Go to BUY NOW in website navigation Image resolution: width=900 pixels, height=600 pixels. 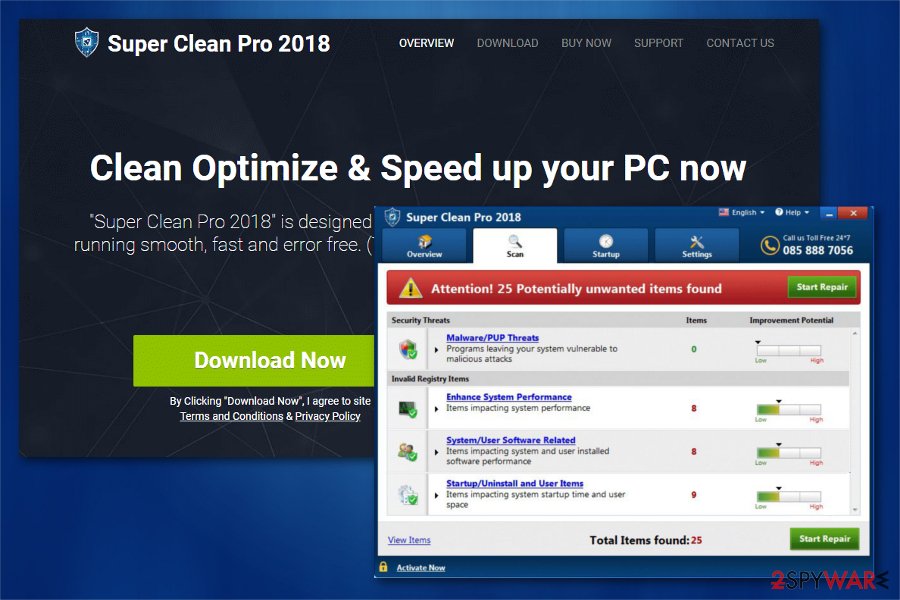point(586,43)
